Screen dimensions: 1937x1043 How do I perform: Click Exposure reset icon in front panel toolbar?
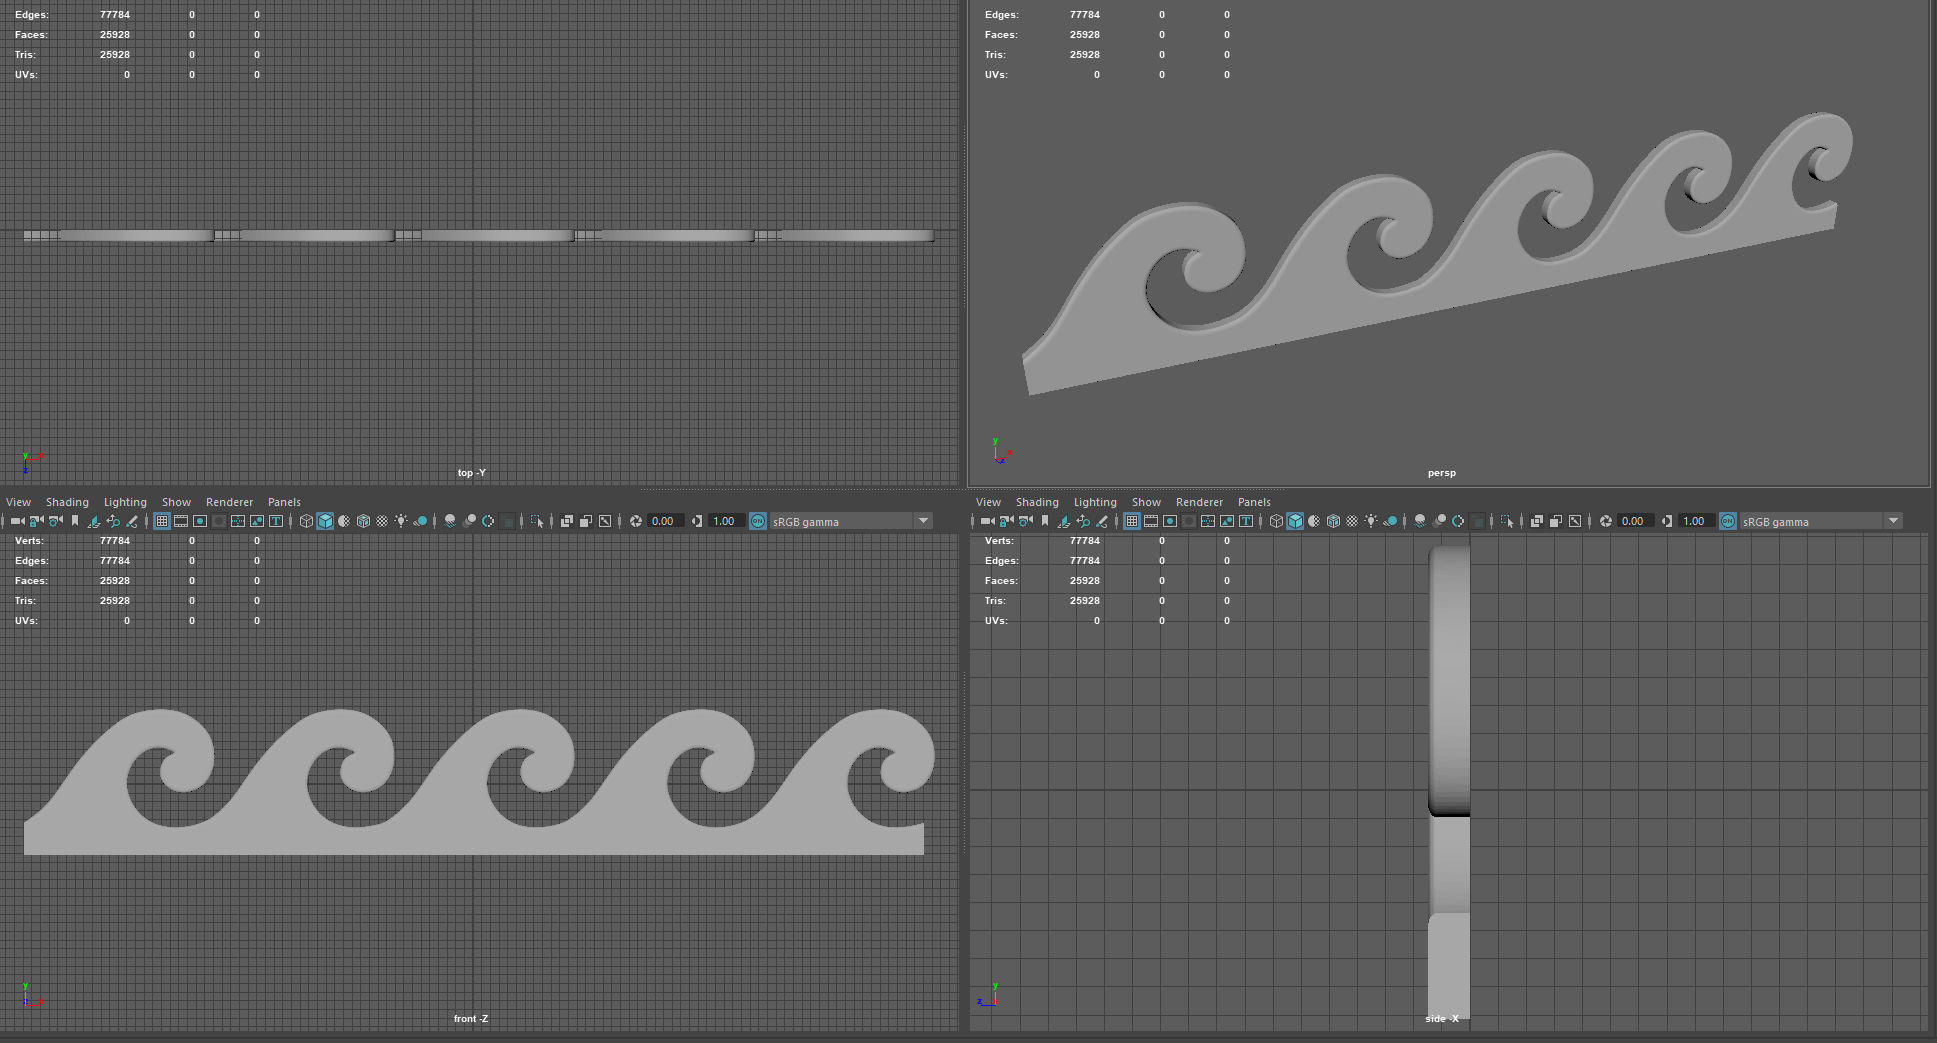(635, 521)
